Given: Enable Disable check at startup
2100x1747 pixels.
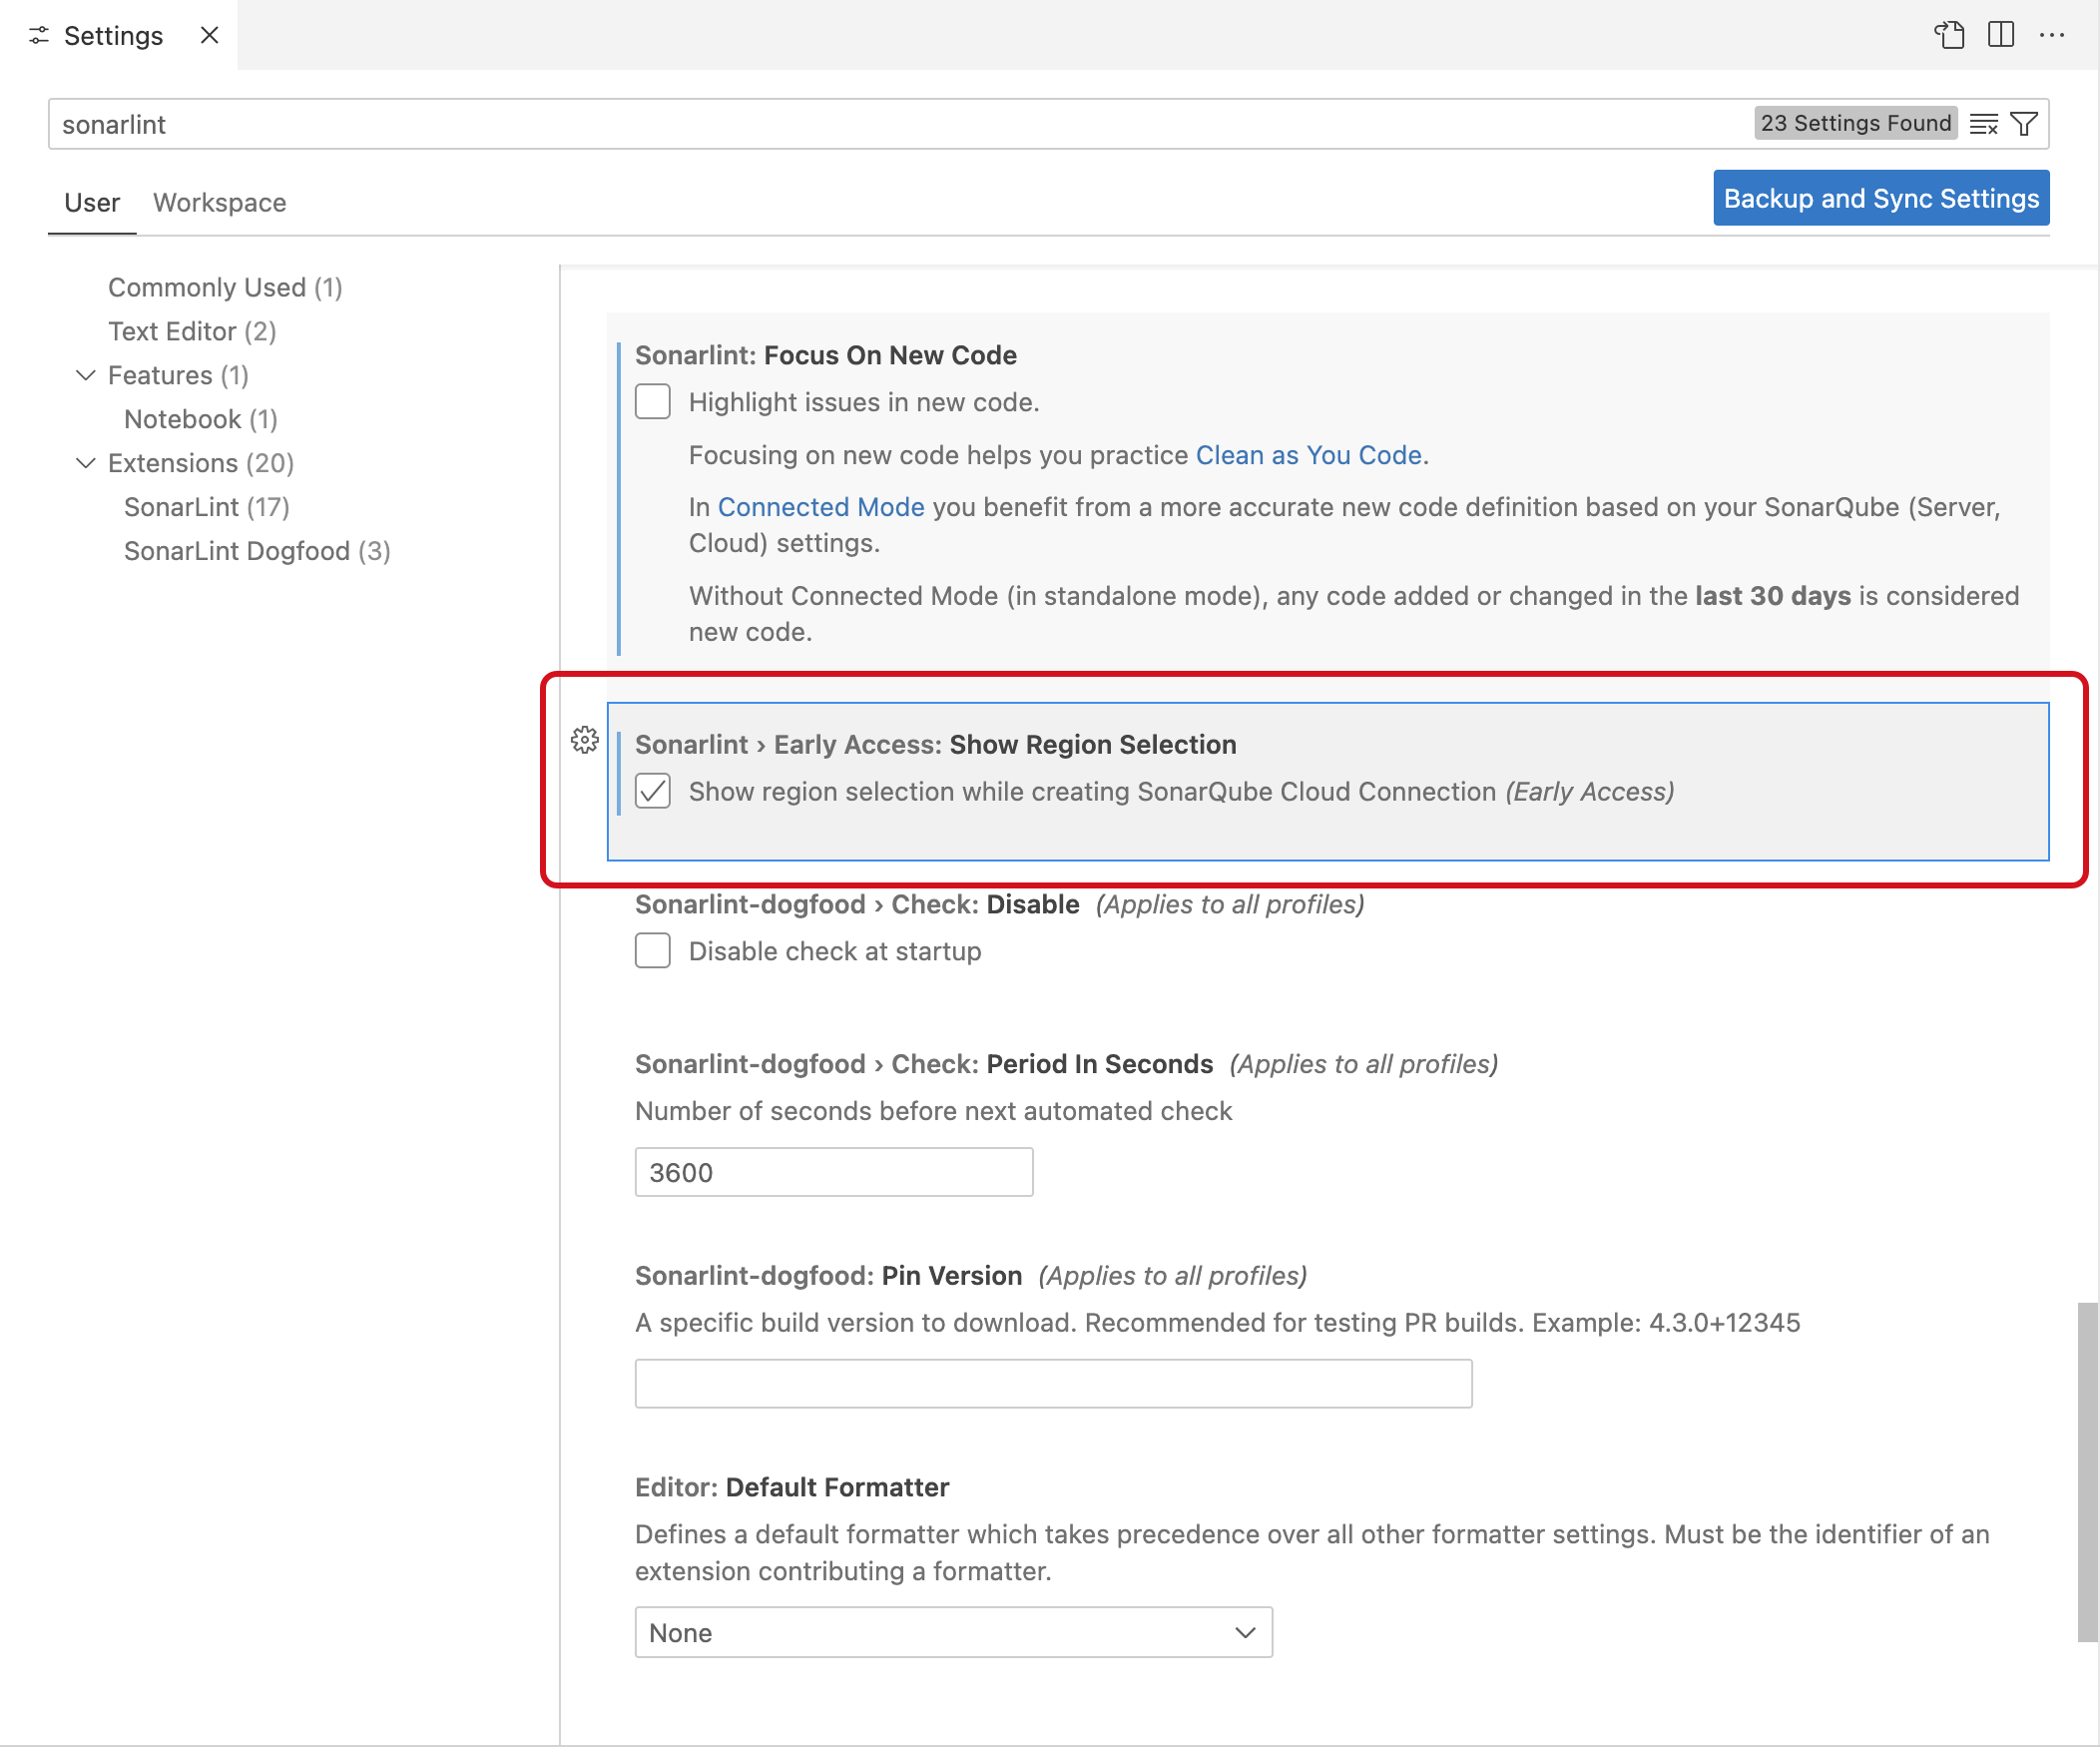Looking at the screenshot, I should (652, 950).
